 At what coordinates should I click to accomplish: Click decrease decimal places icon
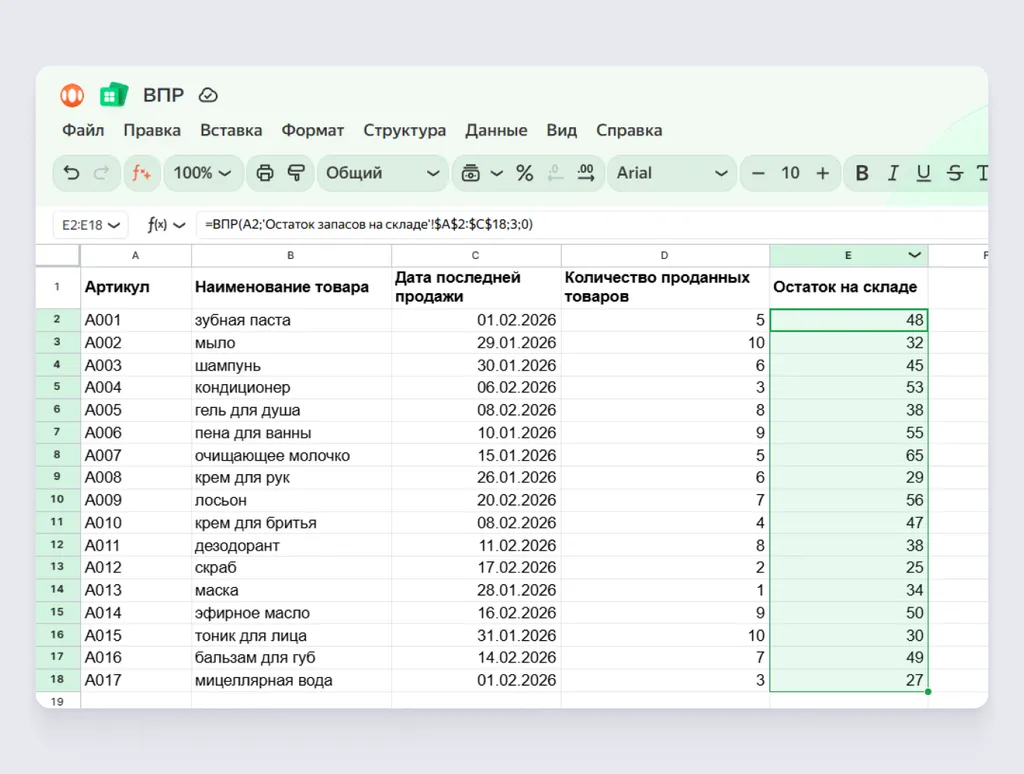[555, 173]
